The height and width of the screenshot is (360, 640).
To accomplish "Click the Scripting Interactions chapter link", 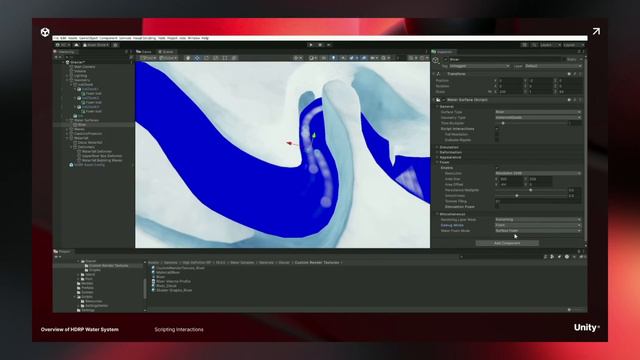I will coord(179,329).
